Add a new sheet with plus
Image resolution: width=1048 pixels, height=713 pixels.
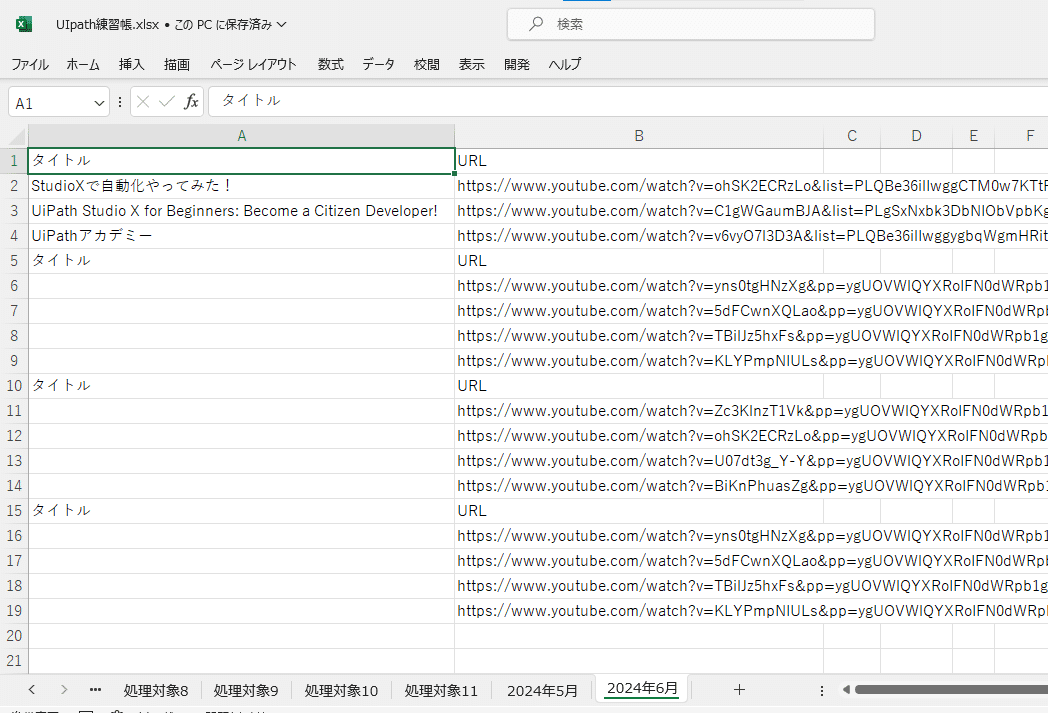tap(739, 690)
